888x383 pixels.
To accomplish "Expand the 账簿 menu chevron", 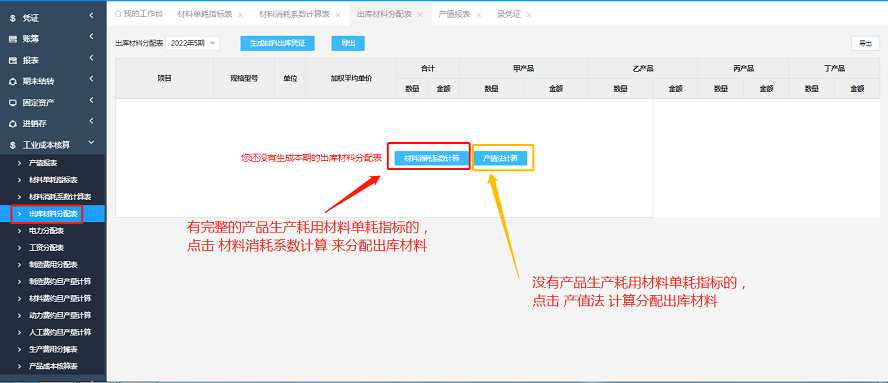I will pyautogui.click(x=91, y=37).
